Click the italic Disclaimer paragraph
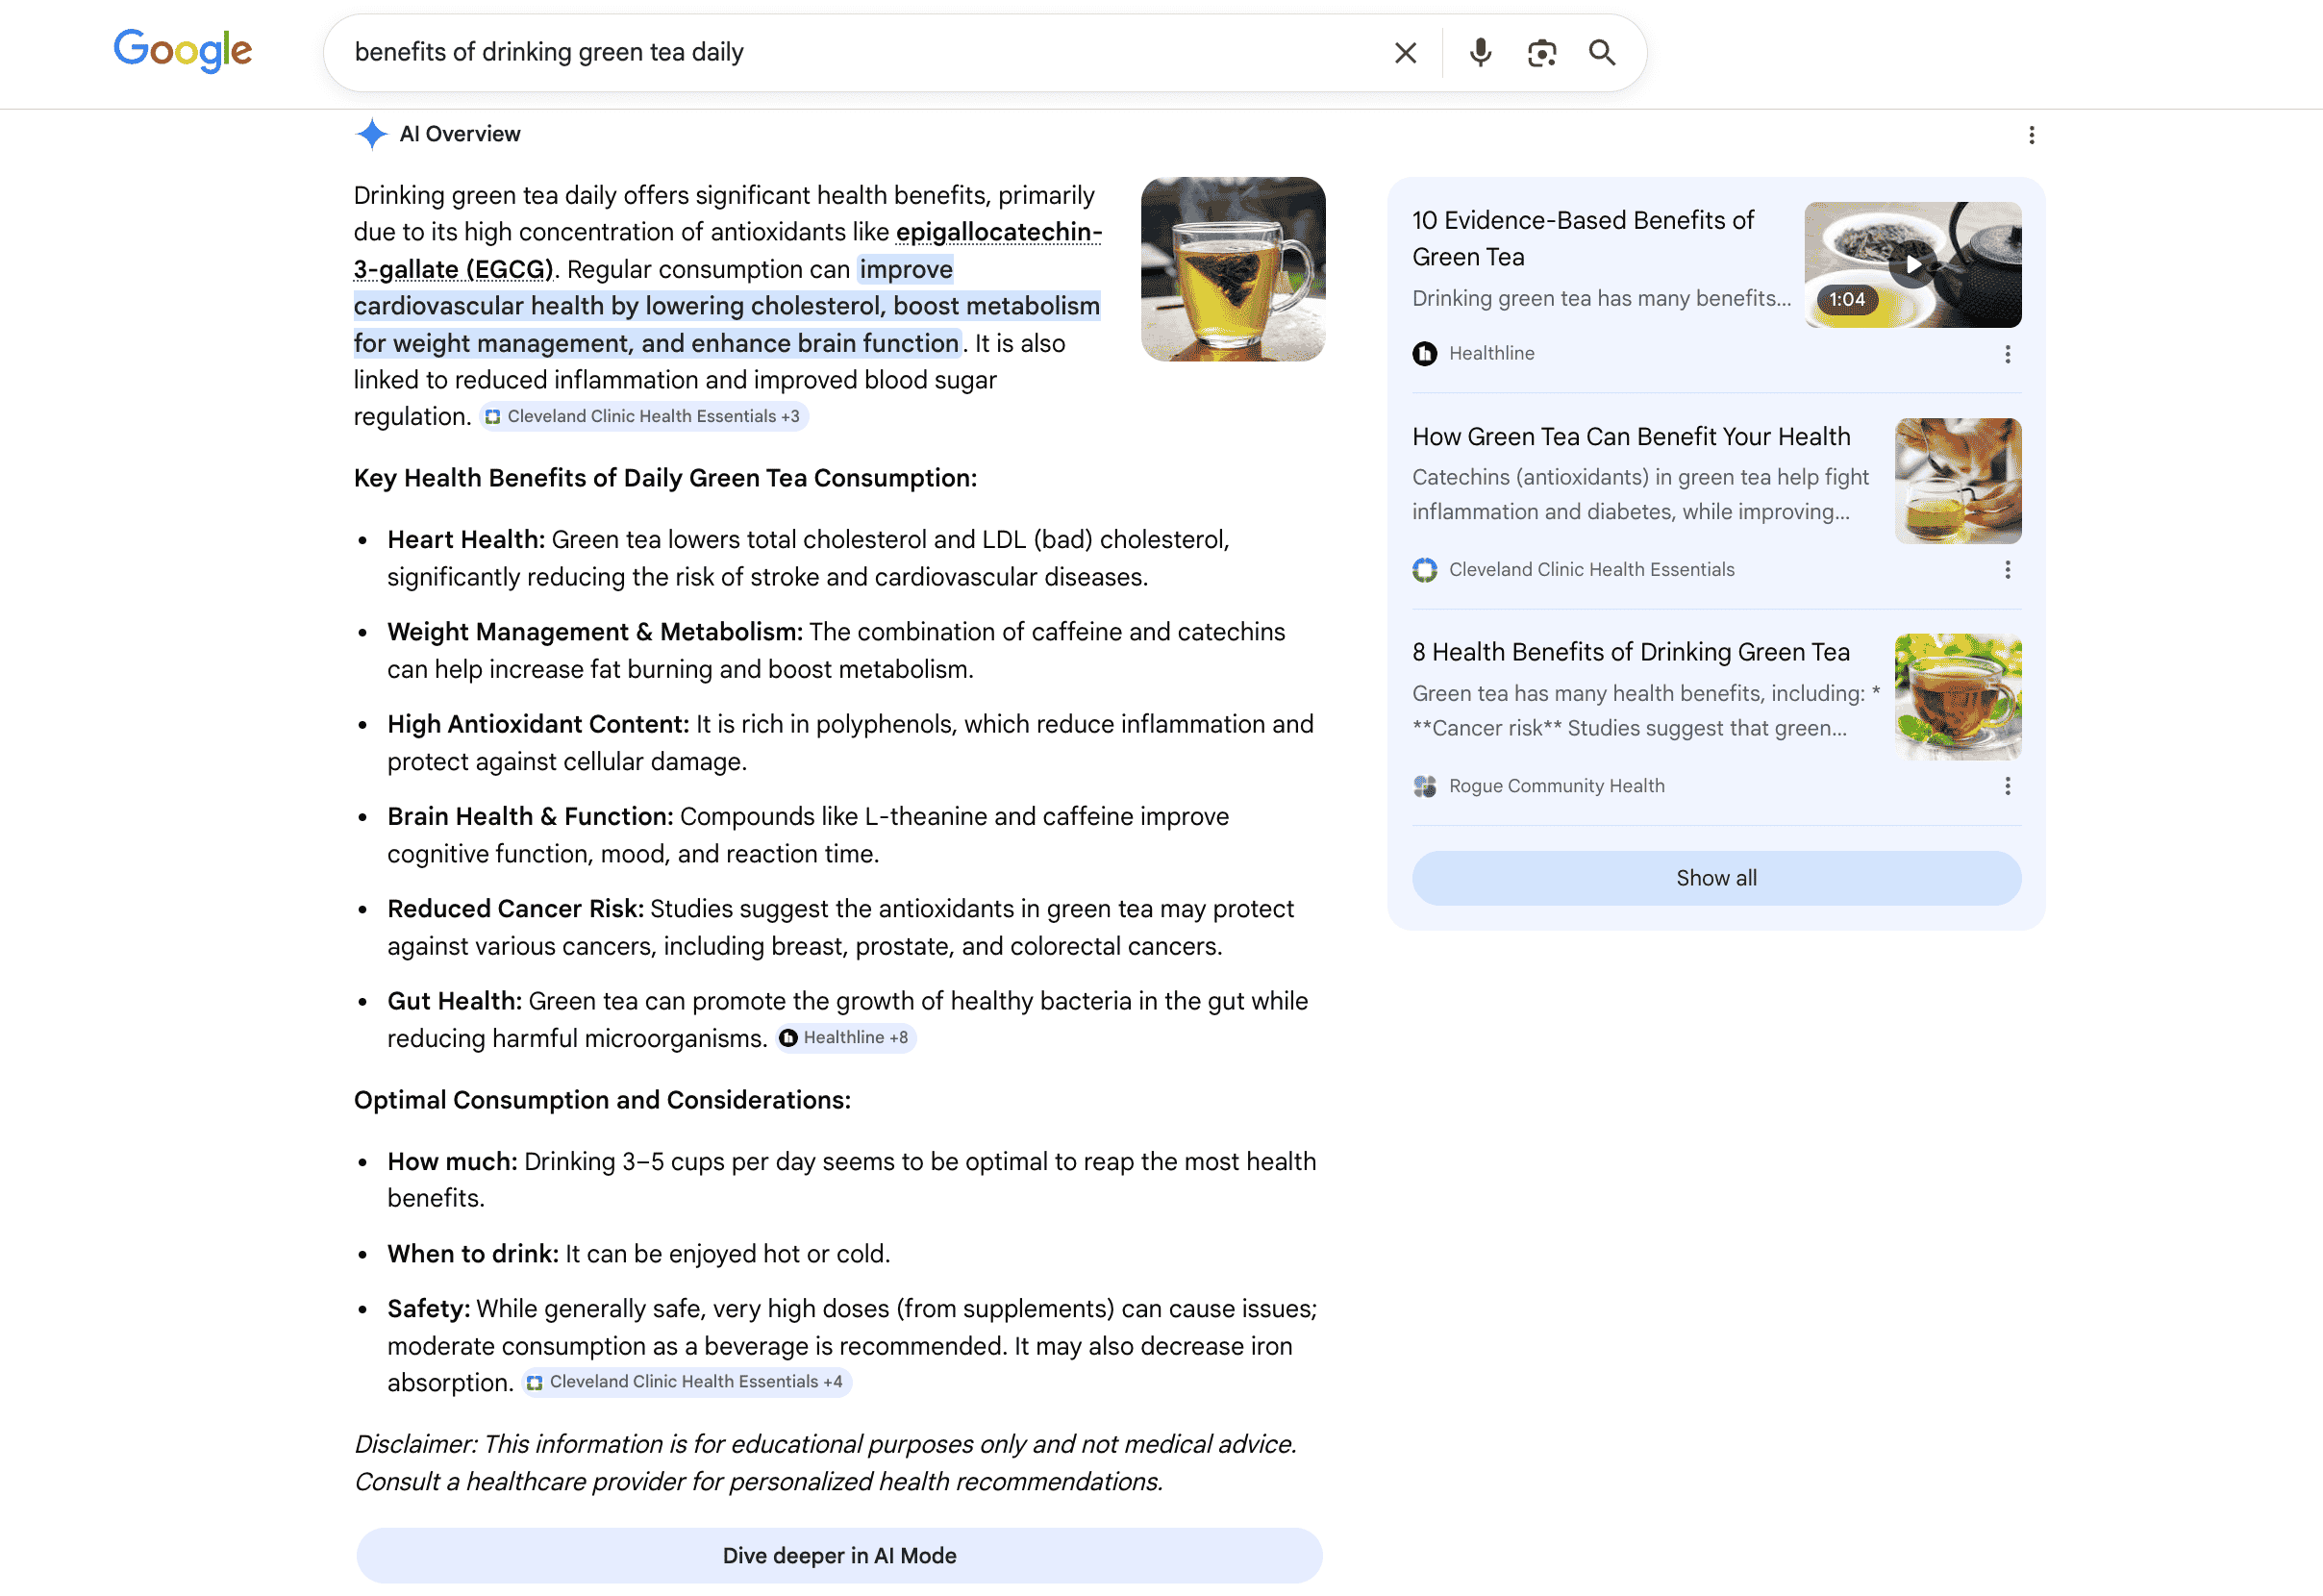The width and height of the screenshot is (2323, 1596). (x=825, y=1463)
